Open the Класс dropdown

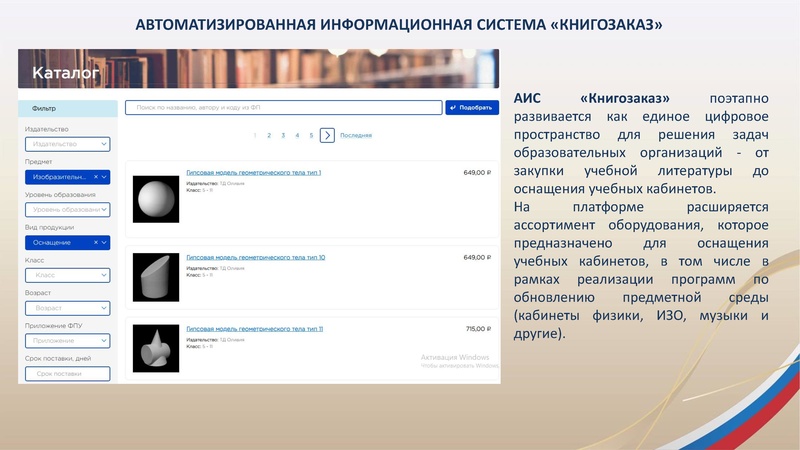67,276
